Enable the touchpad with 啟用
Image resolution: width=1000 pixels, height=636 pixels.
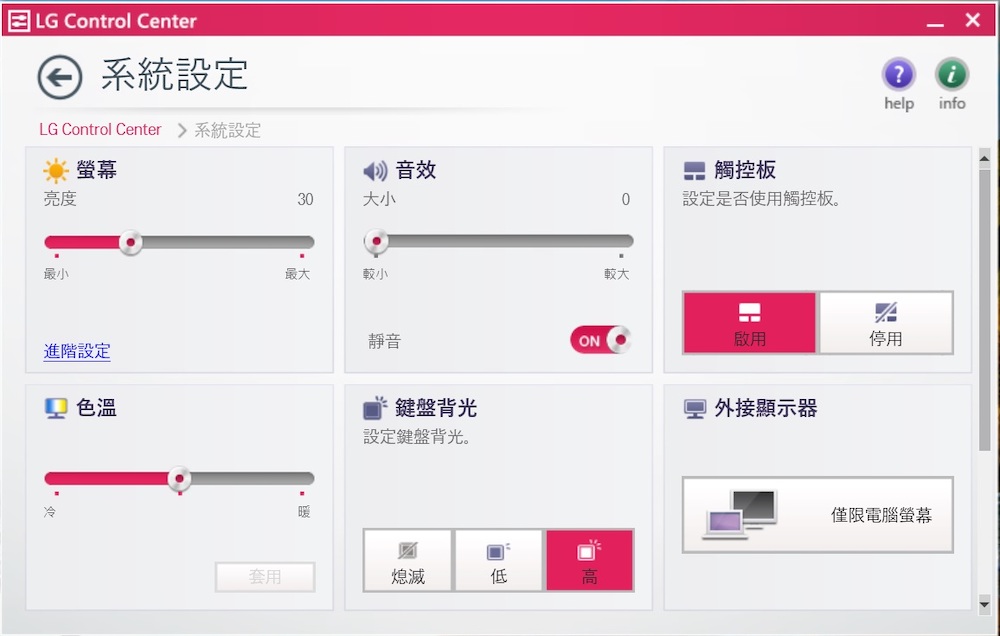tap(749, 323)
